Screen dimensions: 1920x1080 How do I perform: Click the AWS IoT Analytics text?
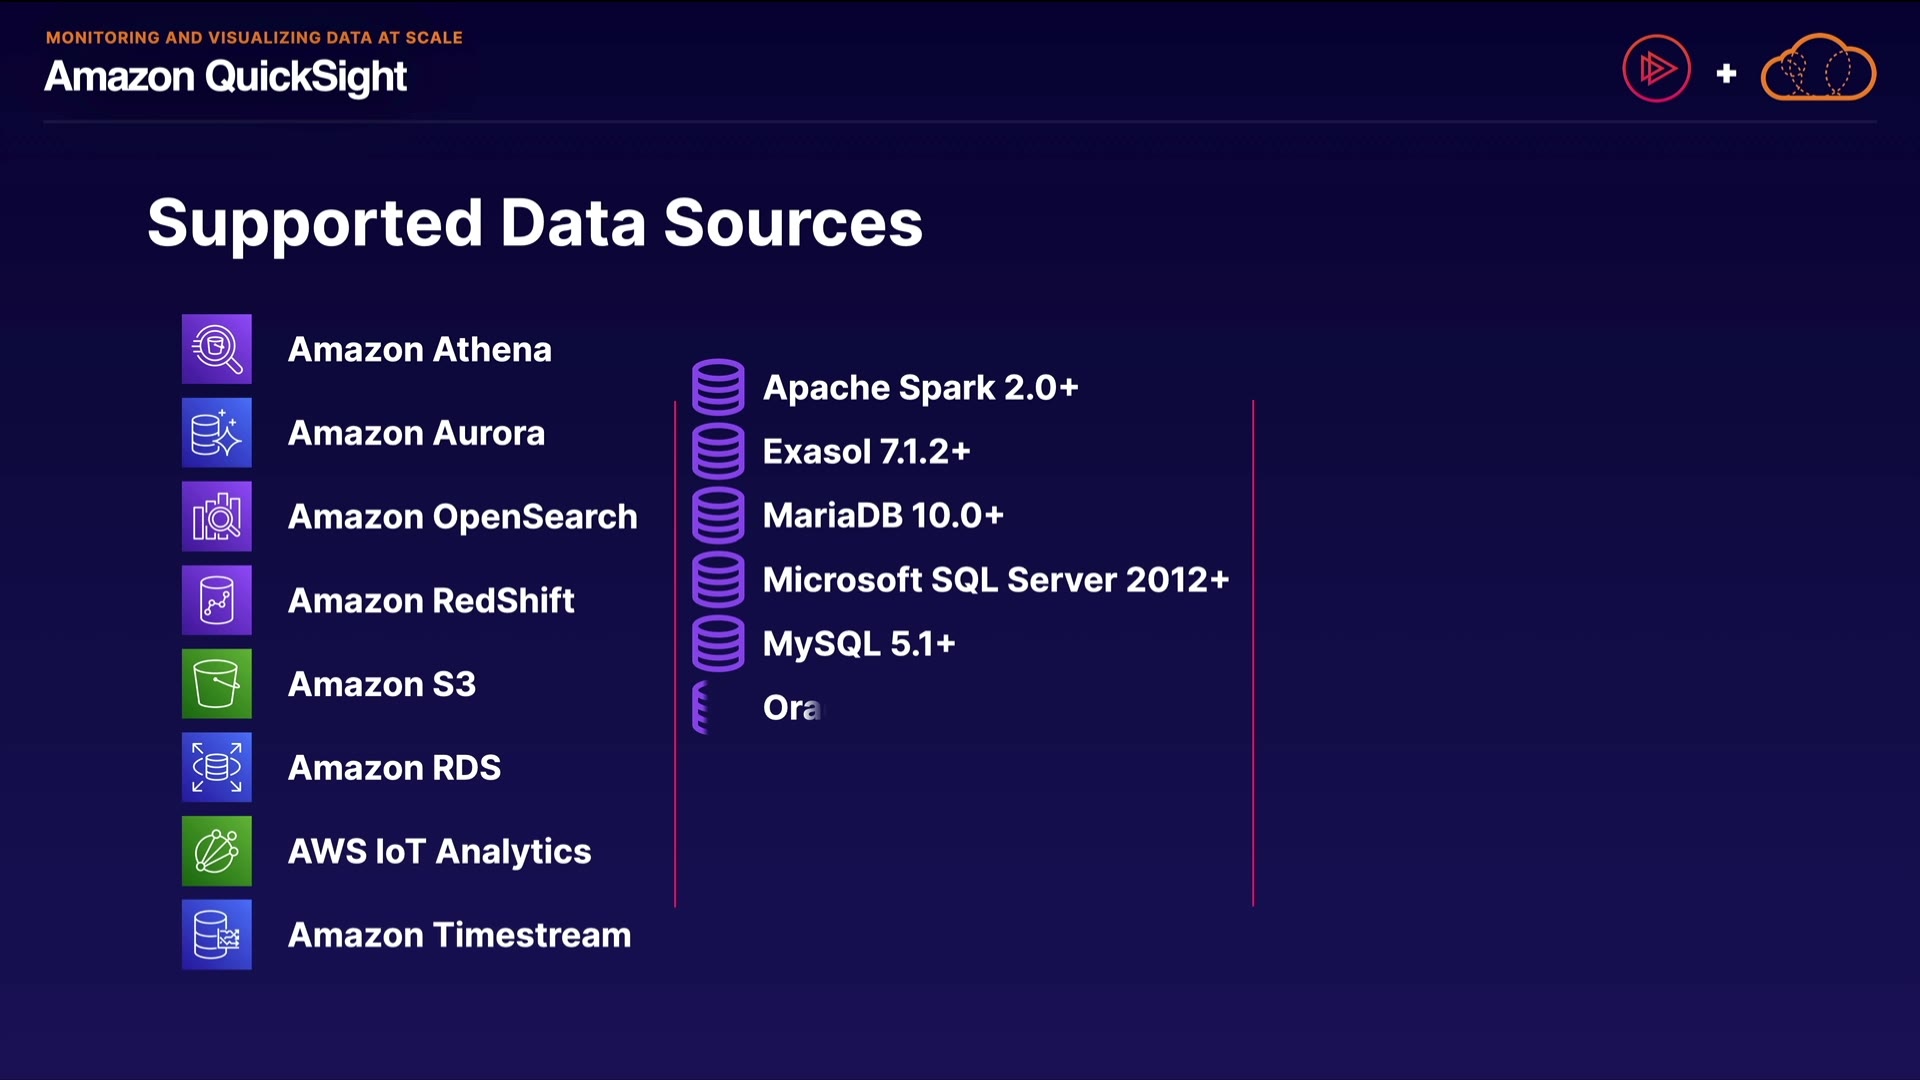point(439,851)
